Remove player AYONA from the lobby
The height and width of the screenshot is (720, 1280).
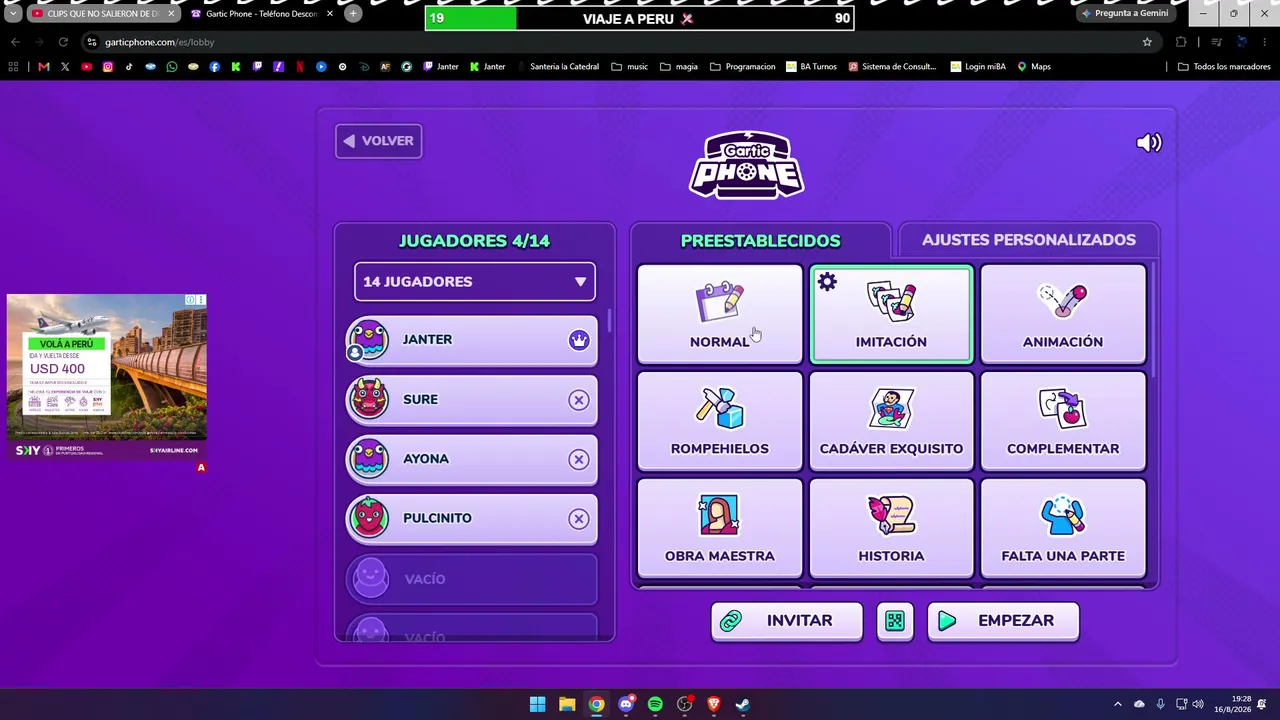[579, 459]
